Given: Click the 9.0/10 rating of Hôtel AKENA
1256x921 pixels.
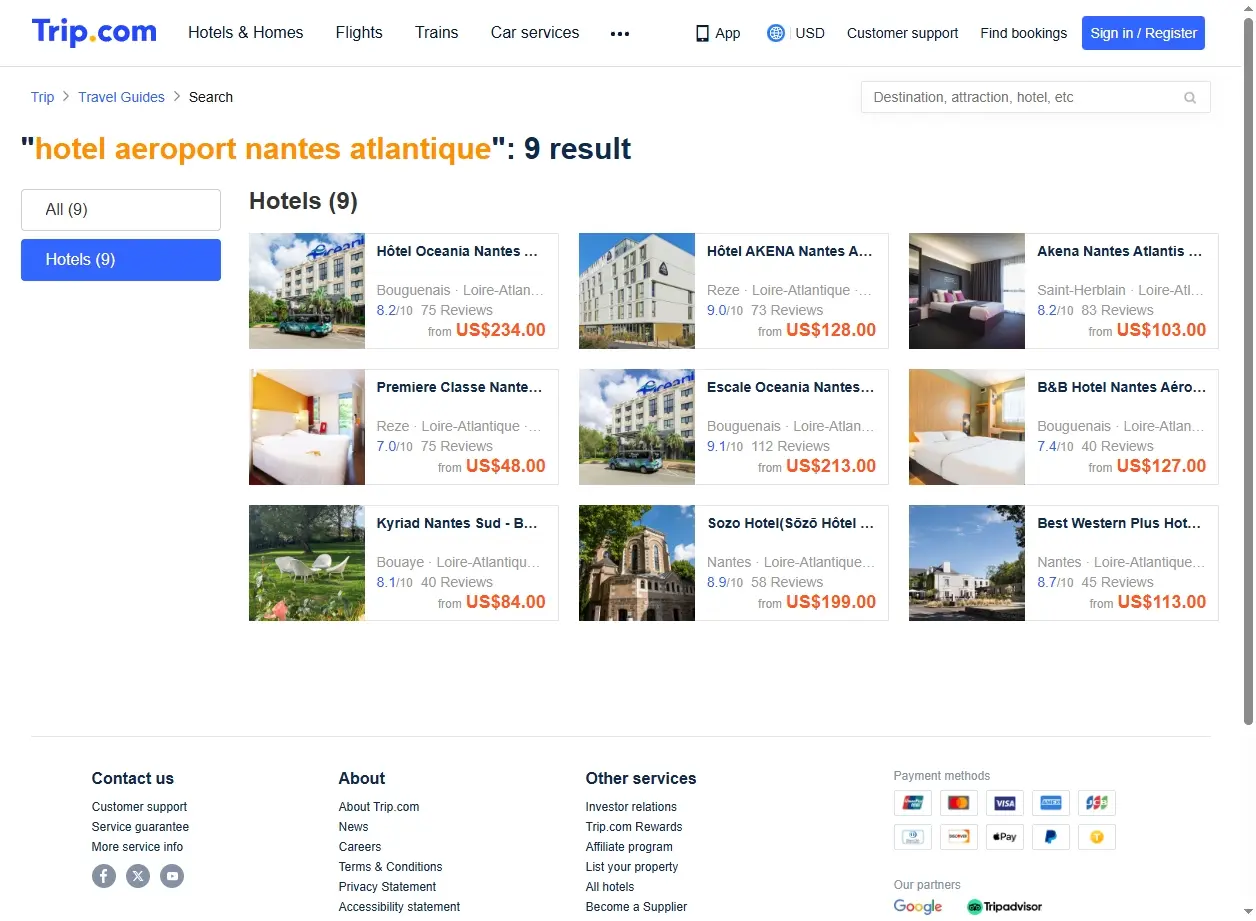Looking at the screenshot, I should [x=725, y=310].
